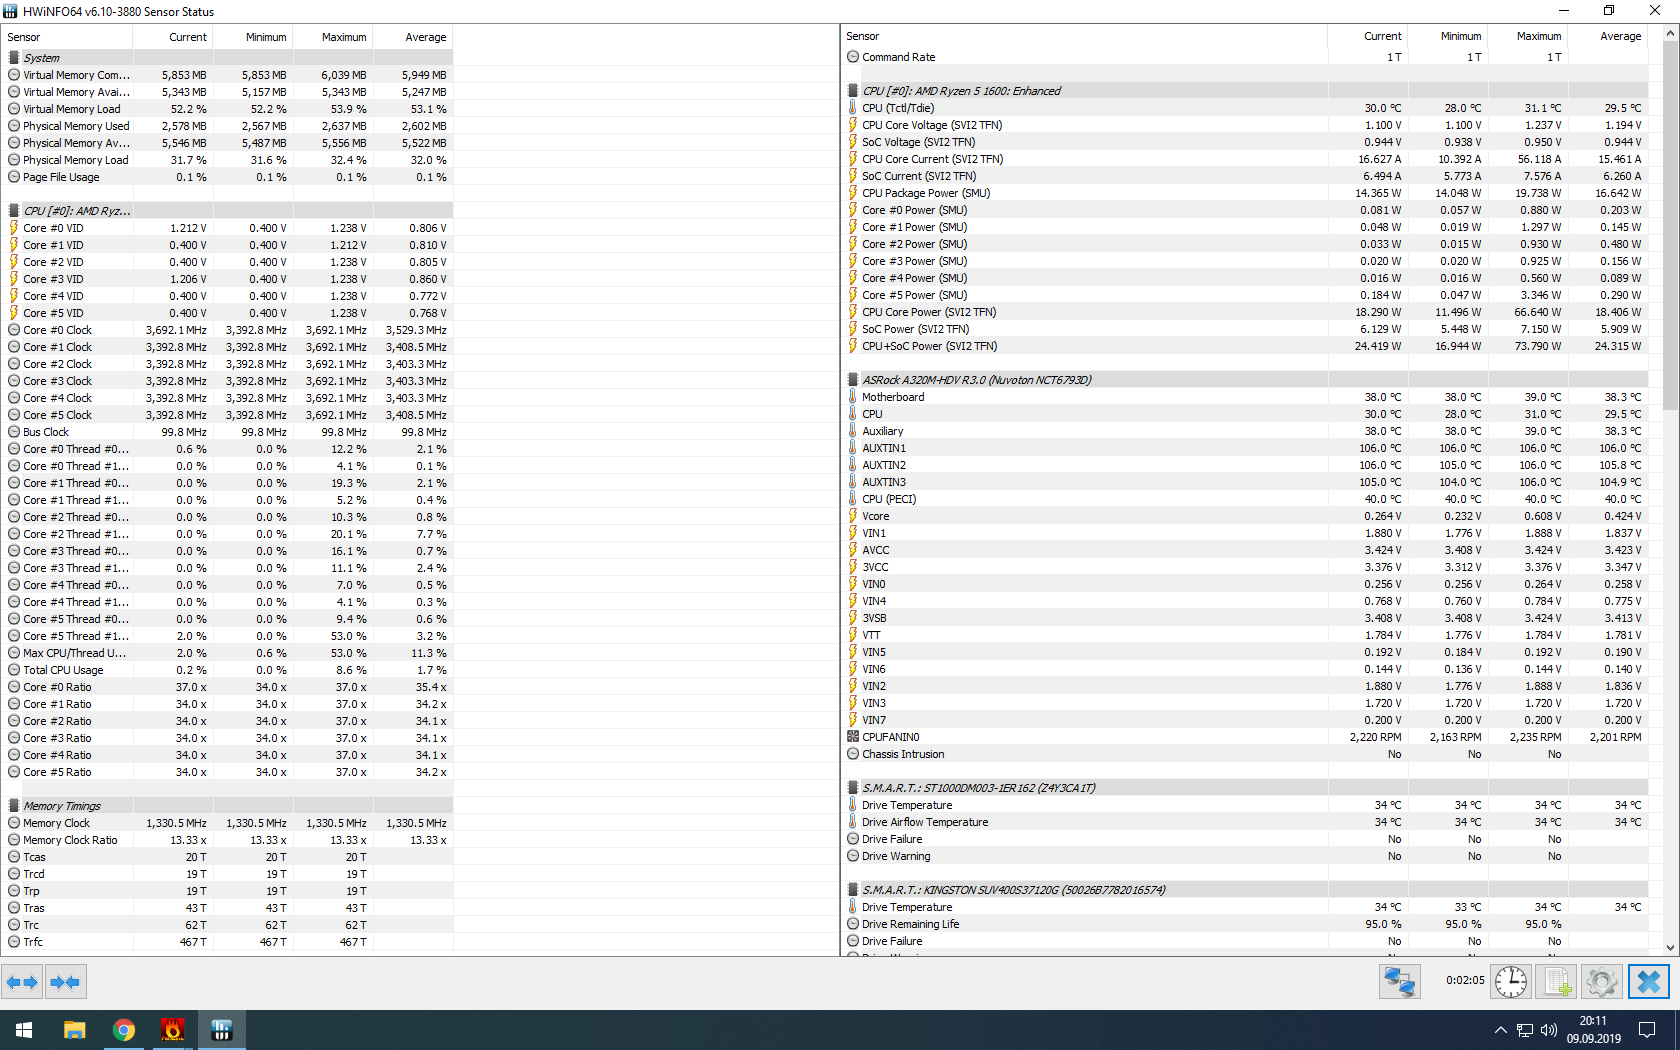The image size is (1680, 1050).
Task: Select the Tras timing row
Action: pyautogui.click(x=228, y=908)
